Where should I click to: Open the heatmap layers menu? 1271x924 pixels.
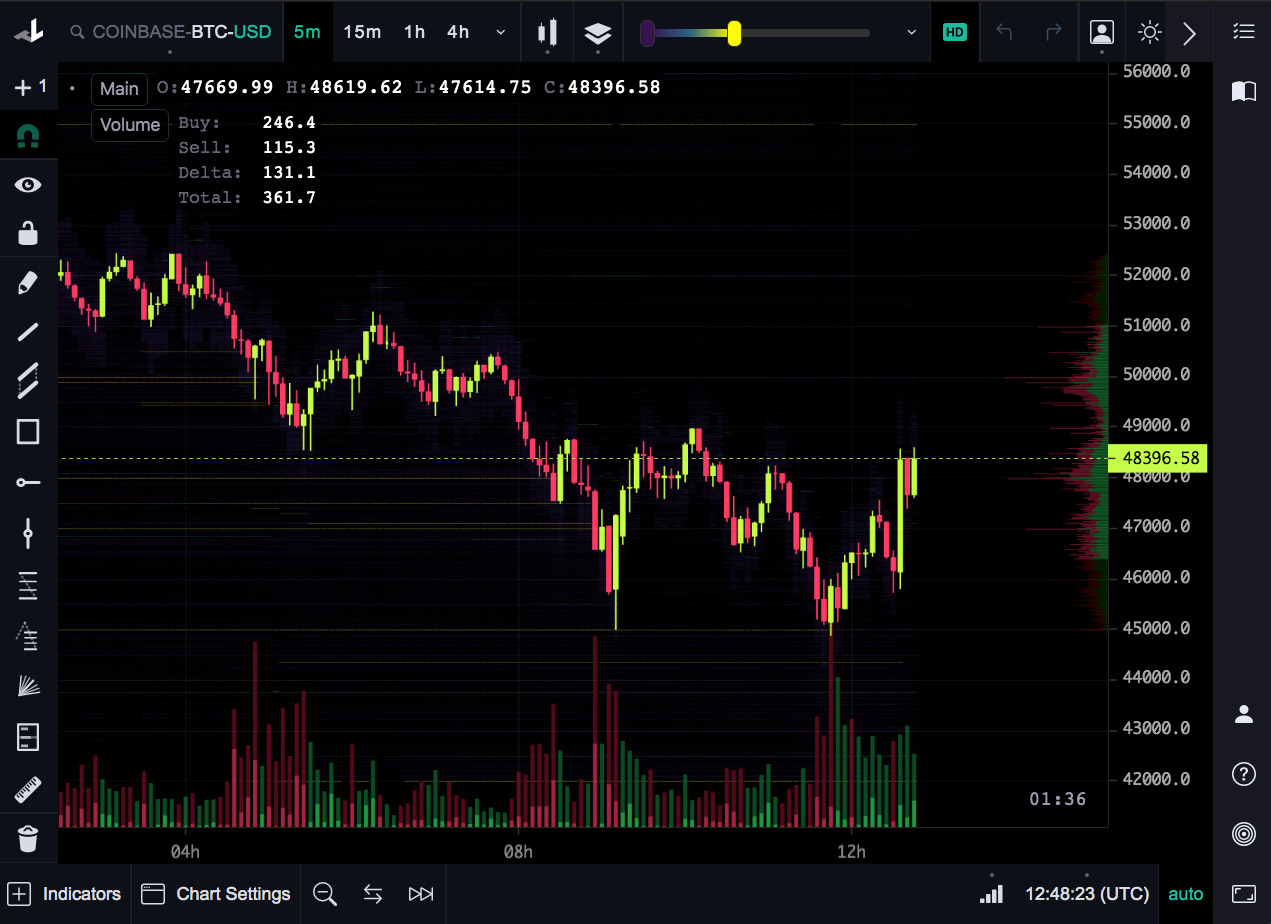pyautogui.click(x=597, y=33)
